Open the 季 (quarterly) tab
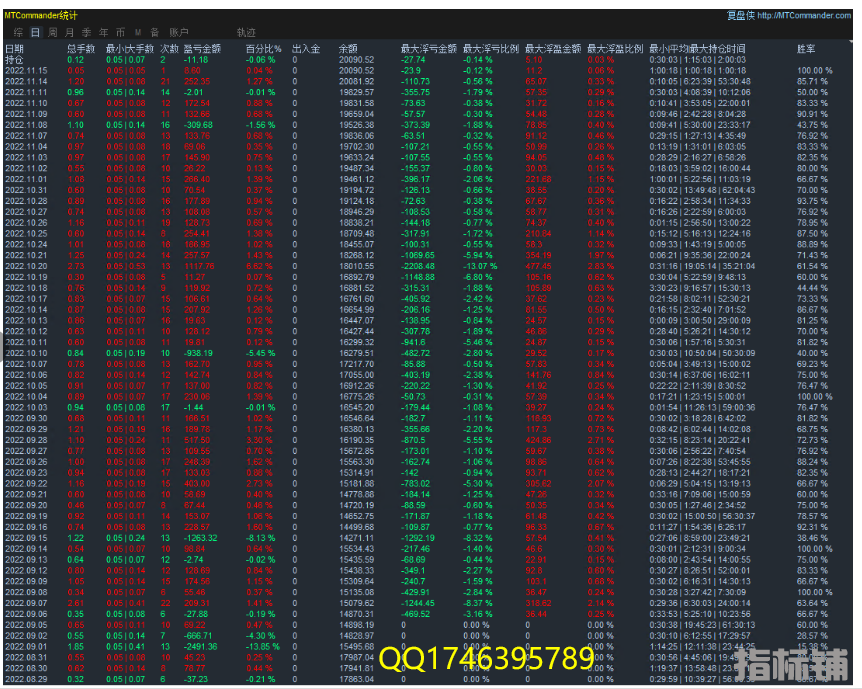Image resolution: width=862 pixels, height=689 pixels. [86, 33]
